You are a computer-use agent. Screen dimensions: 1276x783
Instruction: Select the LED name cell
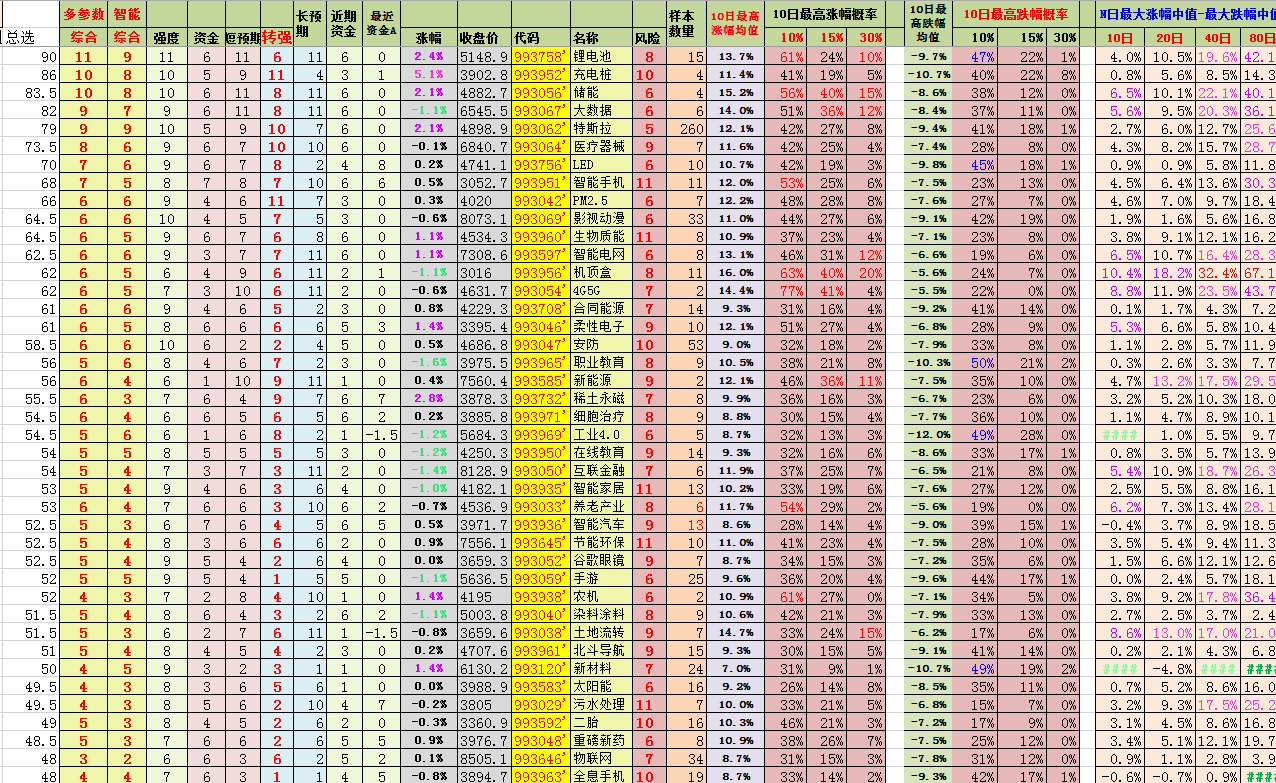pyautogui.click(x=602, y=165)
